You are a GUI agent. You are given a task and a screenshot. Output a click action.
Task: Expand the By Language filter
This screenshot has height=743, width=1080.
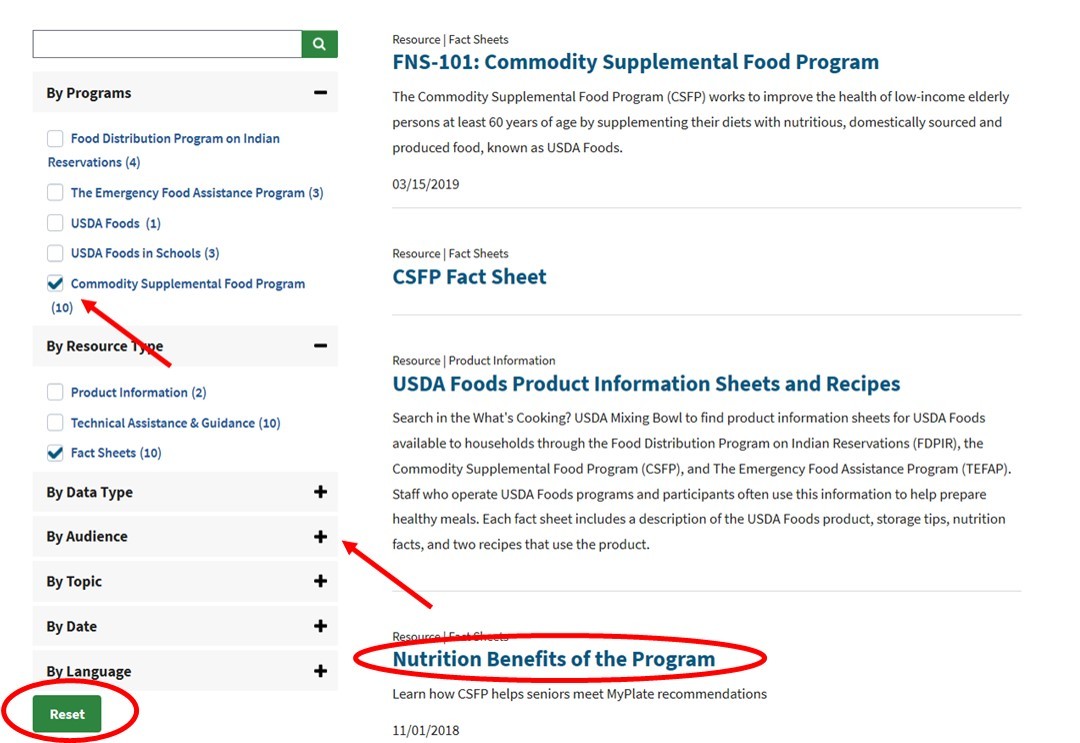[x=320, y=671]
